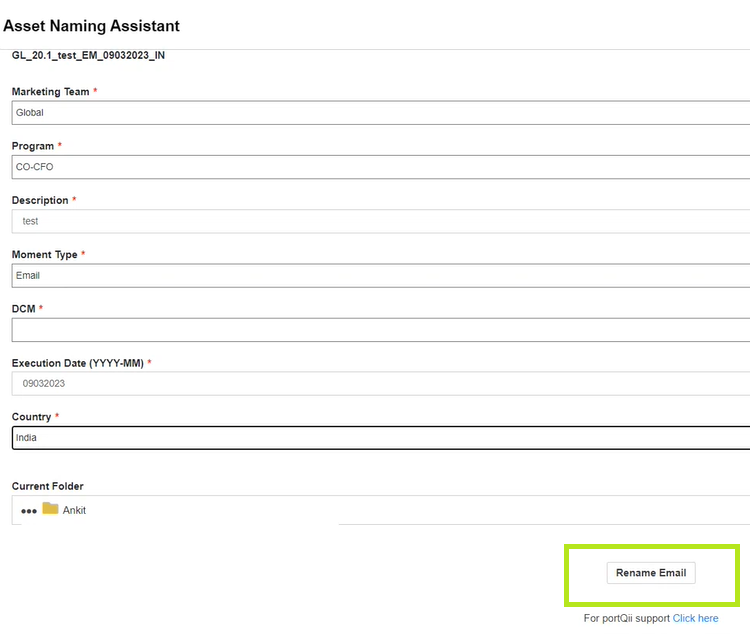Click the Execution Date (YYYY-MM) label
The width and height of the screenshot is (750, 634).
pos(77,363)
